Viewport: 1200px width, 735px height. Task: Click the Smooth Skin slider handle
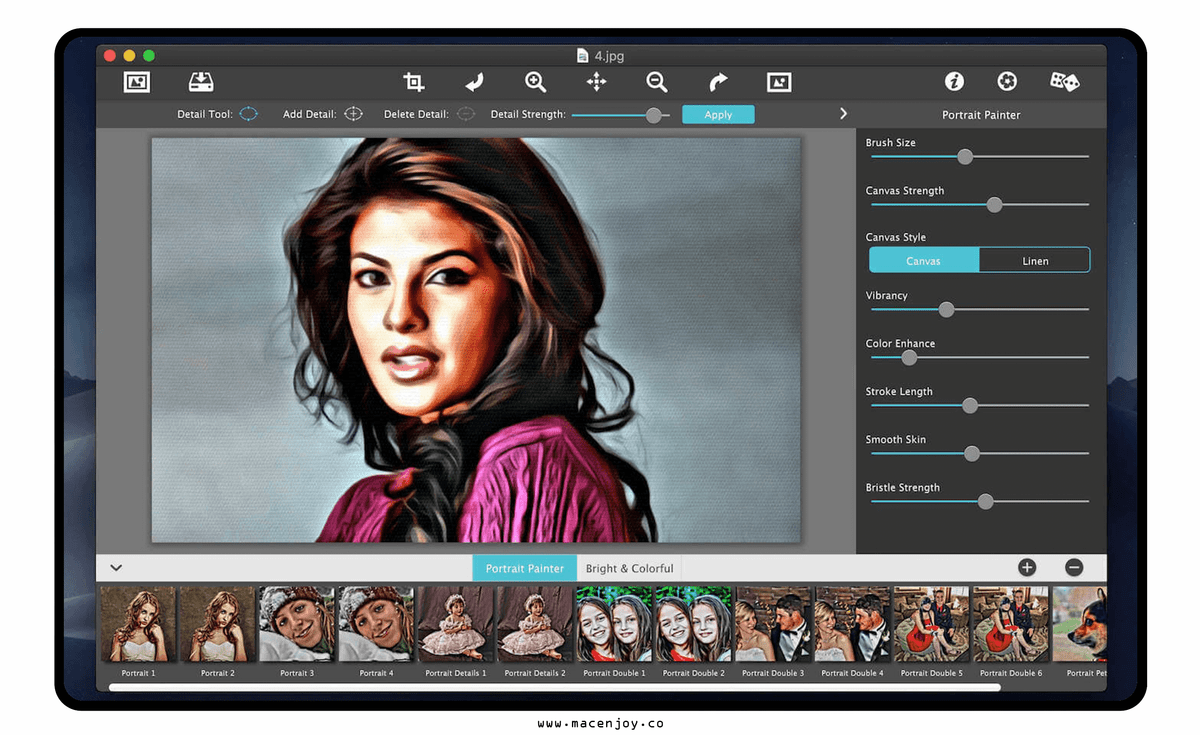971,454
